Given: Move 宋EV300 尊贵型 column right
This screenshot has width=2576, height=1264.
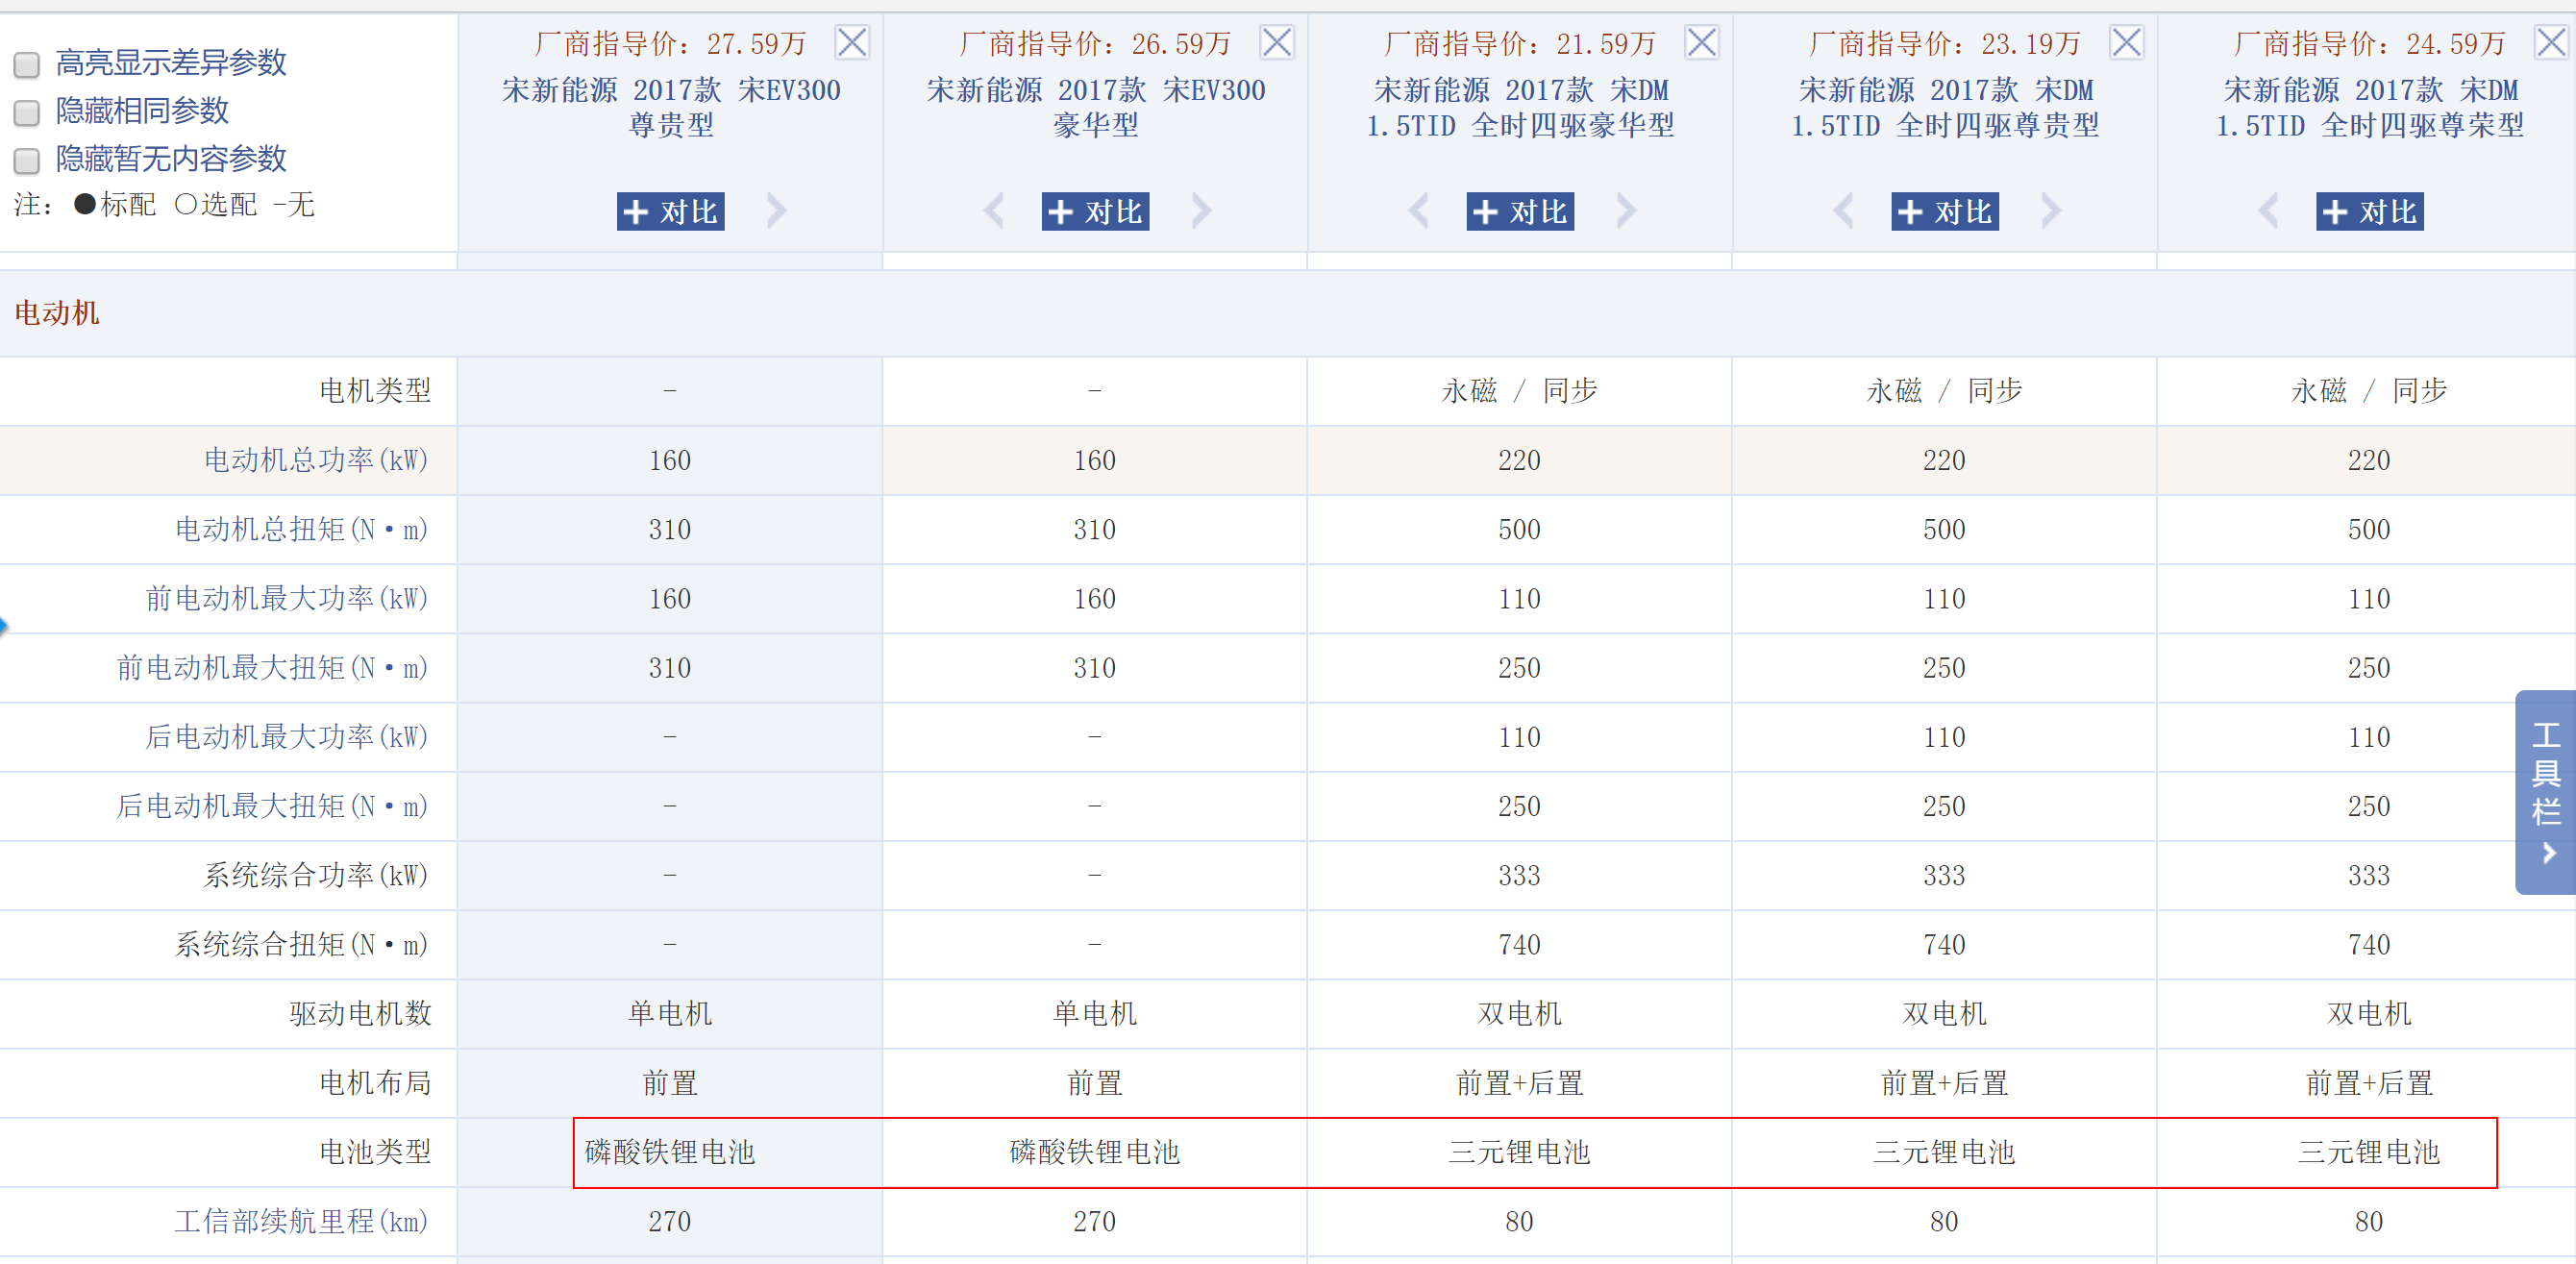Looking at the screenshot, I should 777,211.
